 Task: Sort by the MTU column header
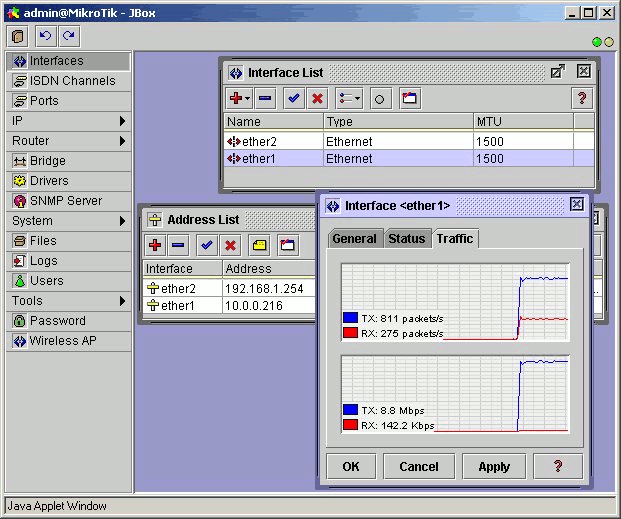point(524,122)
